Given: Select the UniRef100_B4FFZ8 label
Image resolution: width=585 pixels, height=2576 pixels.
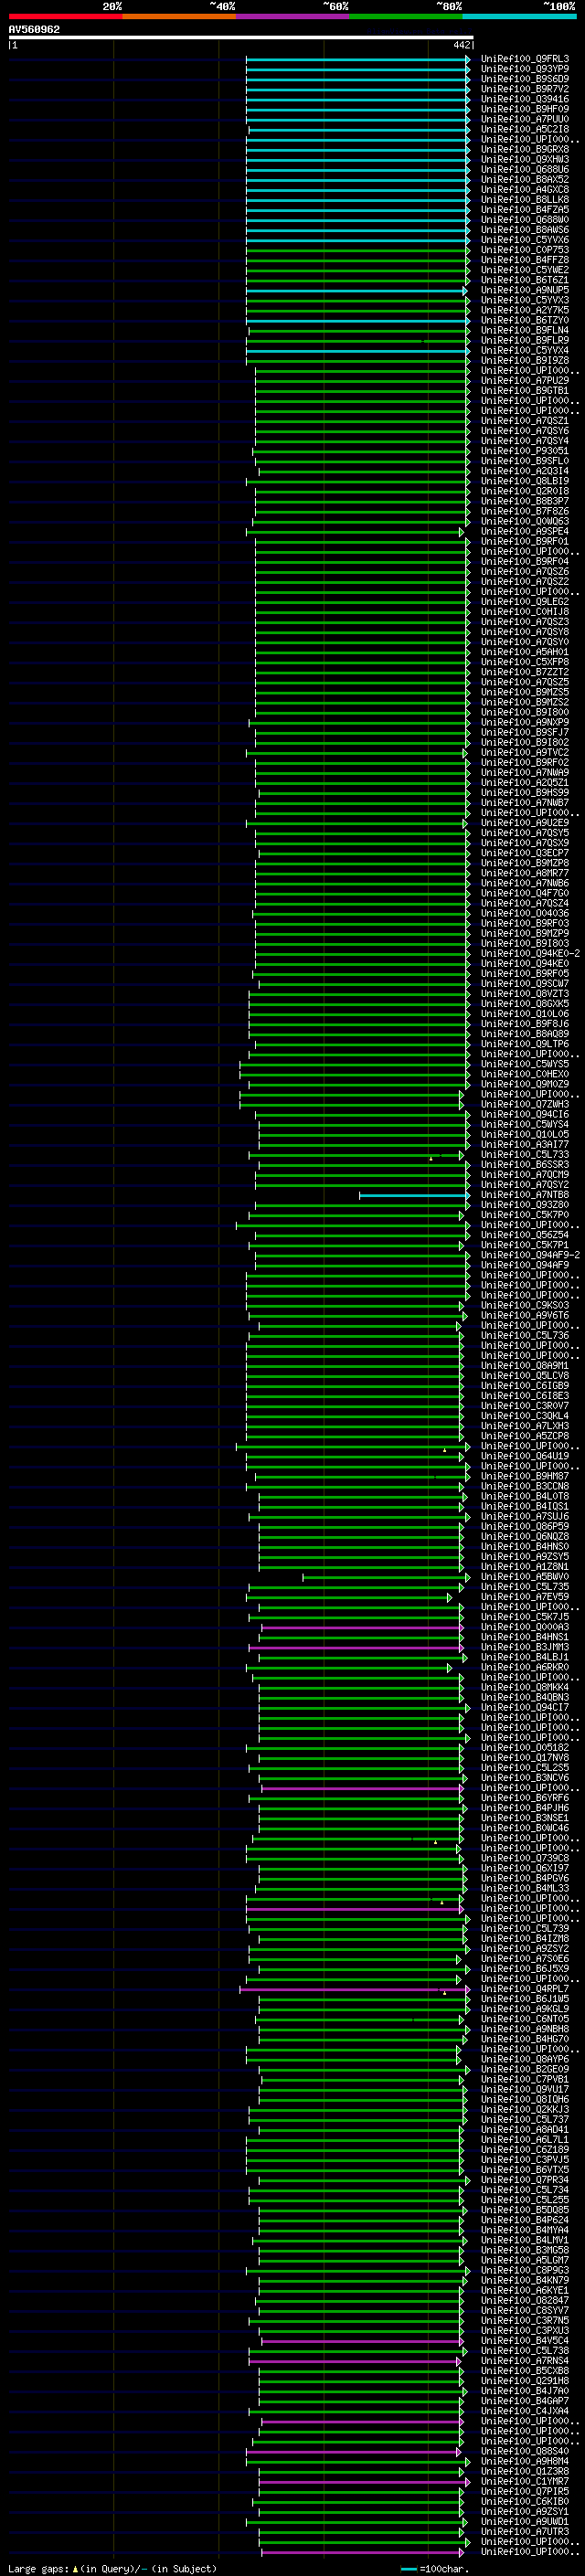Looking at the screenshot, I should click(x=525, y=260).
